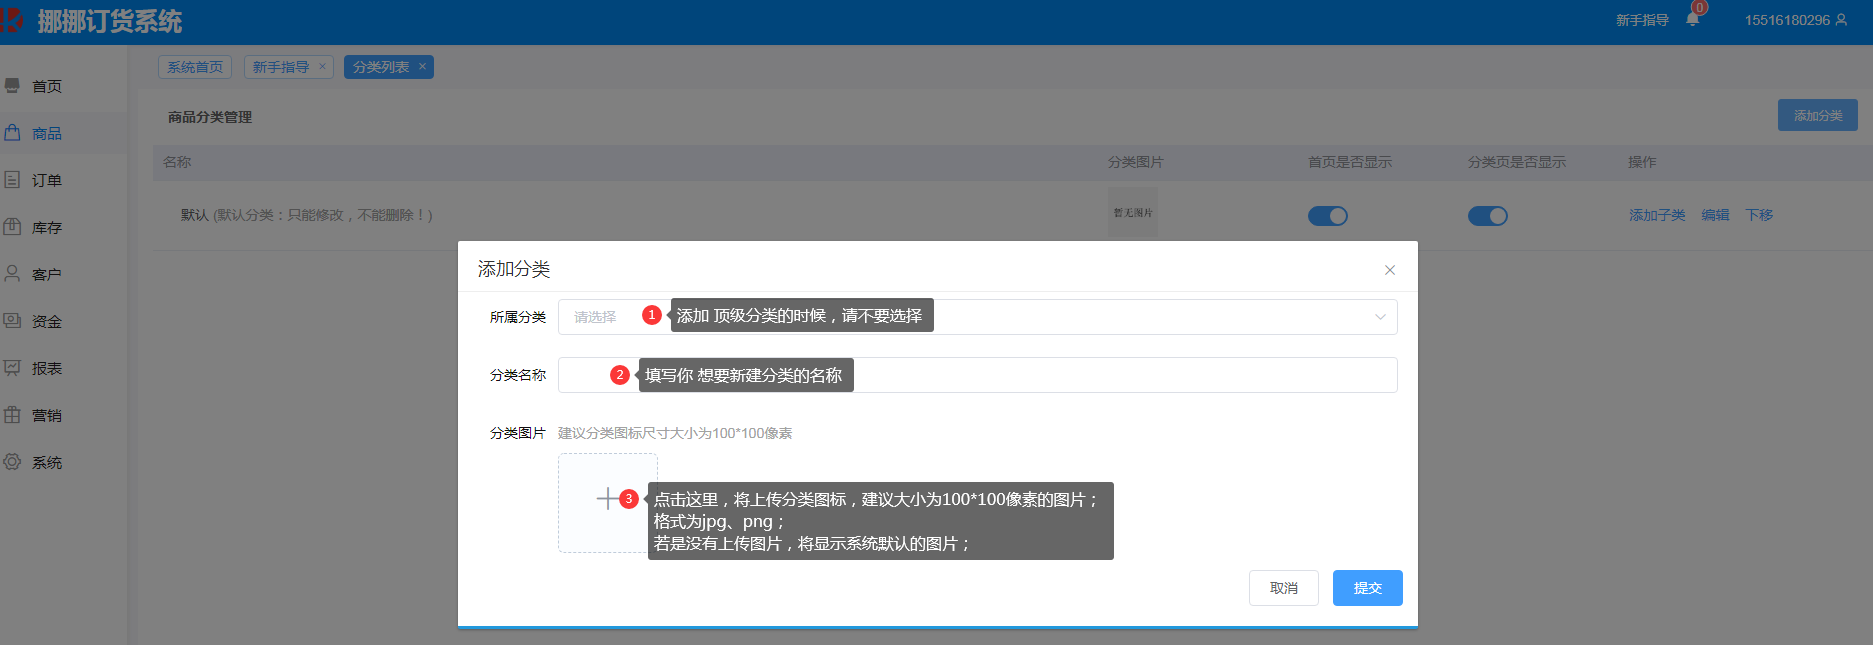Click the plus icon to upload category image
This screenshot has width=1873, height=645.
pyautogui.click(x=606, y=499)
